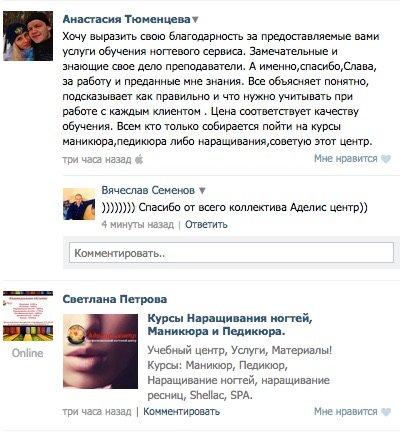Open Вячеслав Семенов's avatar thumbnail
This screenshot has width=410, height=433.
click(x=79, y=204)
